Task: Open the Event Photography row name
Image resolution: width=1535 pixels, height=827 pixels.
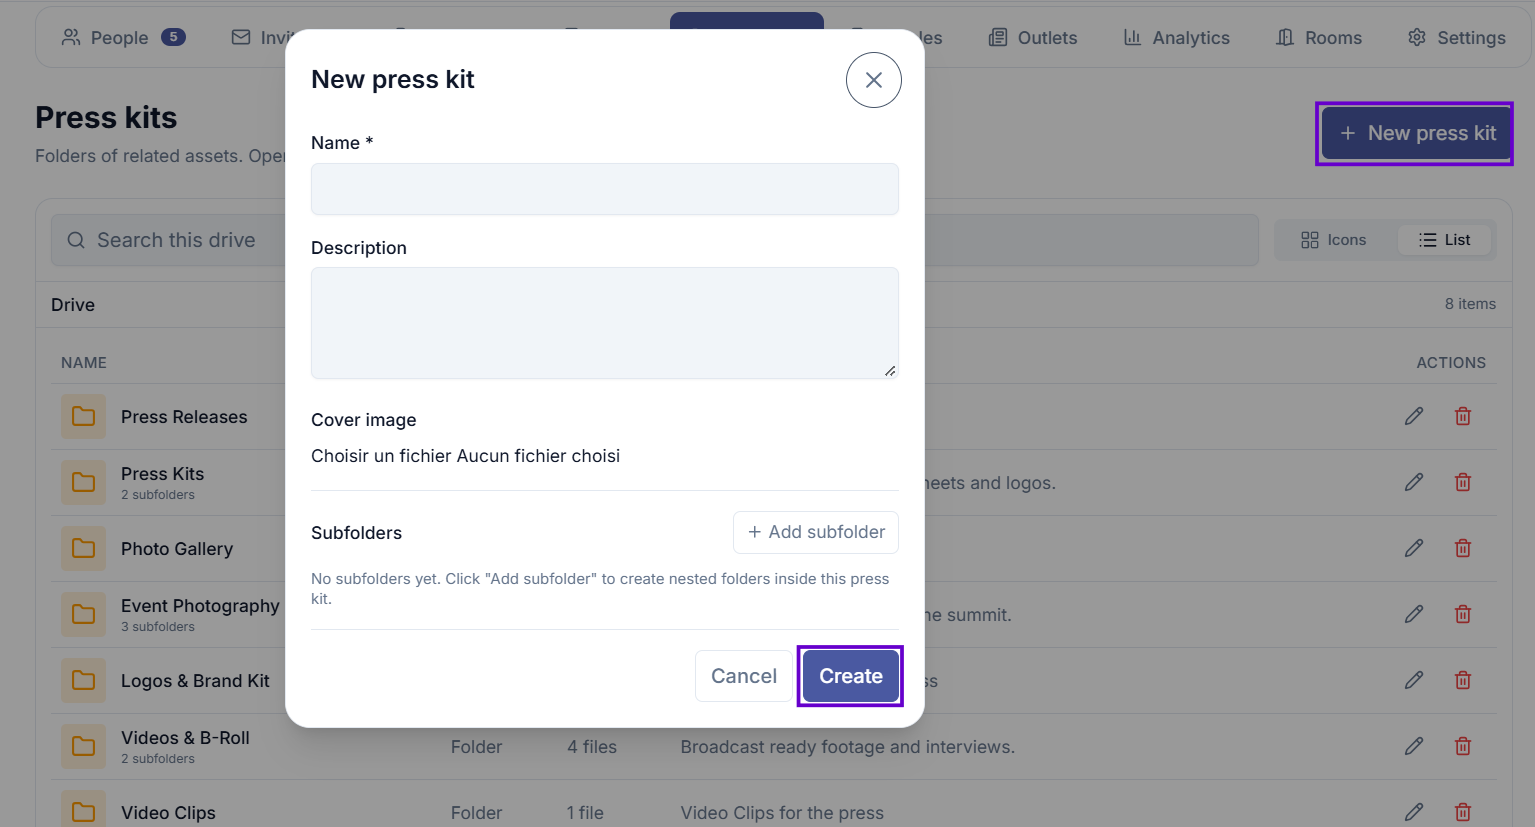Action: [x=200, y=606]
